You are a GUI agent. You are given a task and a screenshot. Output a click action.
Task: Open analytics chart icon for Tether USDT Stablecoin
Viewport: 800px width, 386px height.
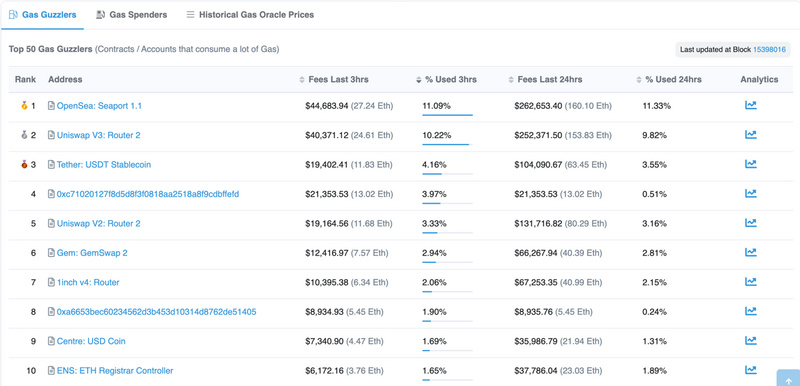[751, 164]
